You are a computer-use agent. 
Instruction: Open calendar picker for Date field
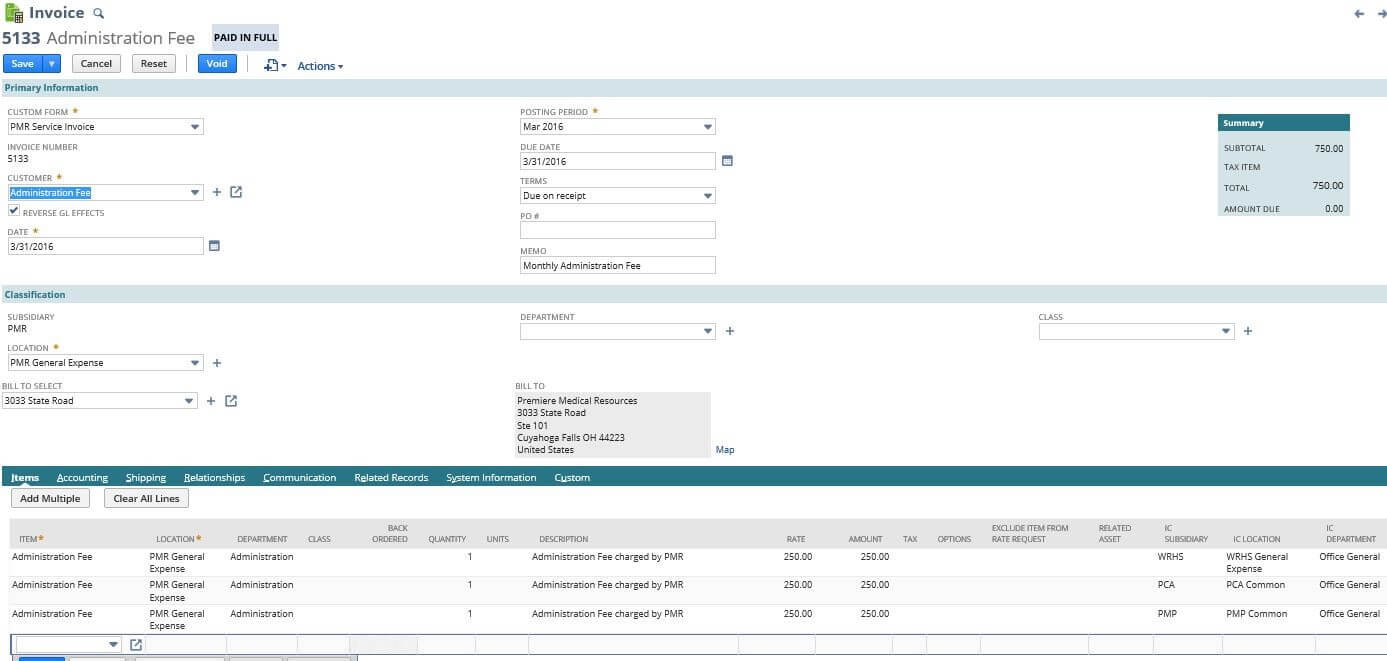pos(214,246)
